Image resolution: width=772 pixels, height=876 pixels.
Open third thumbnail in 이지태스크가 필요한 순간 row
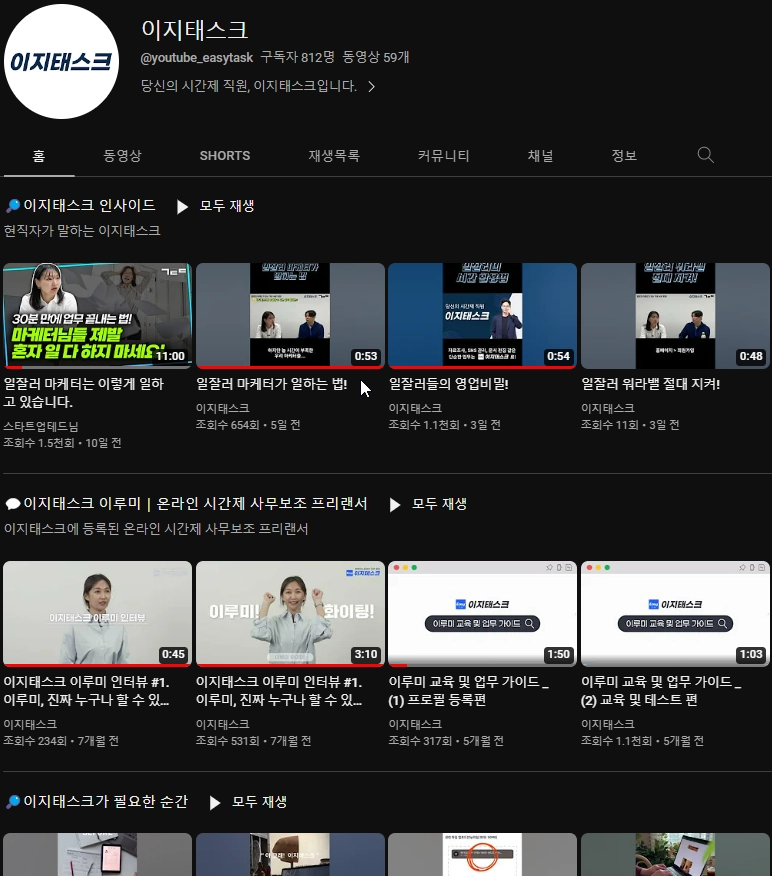point(483,855)
